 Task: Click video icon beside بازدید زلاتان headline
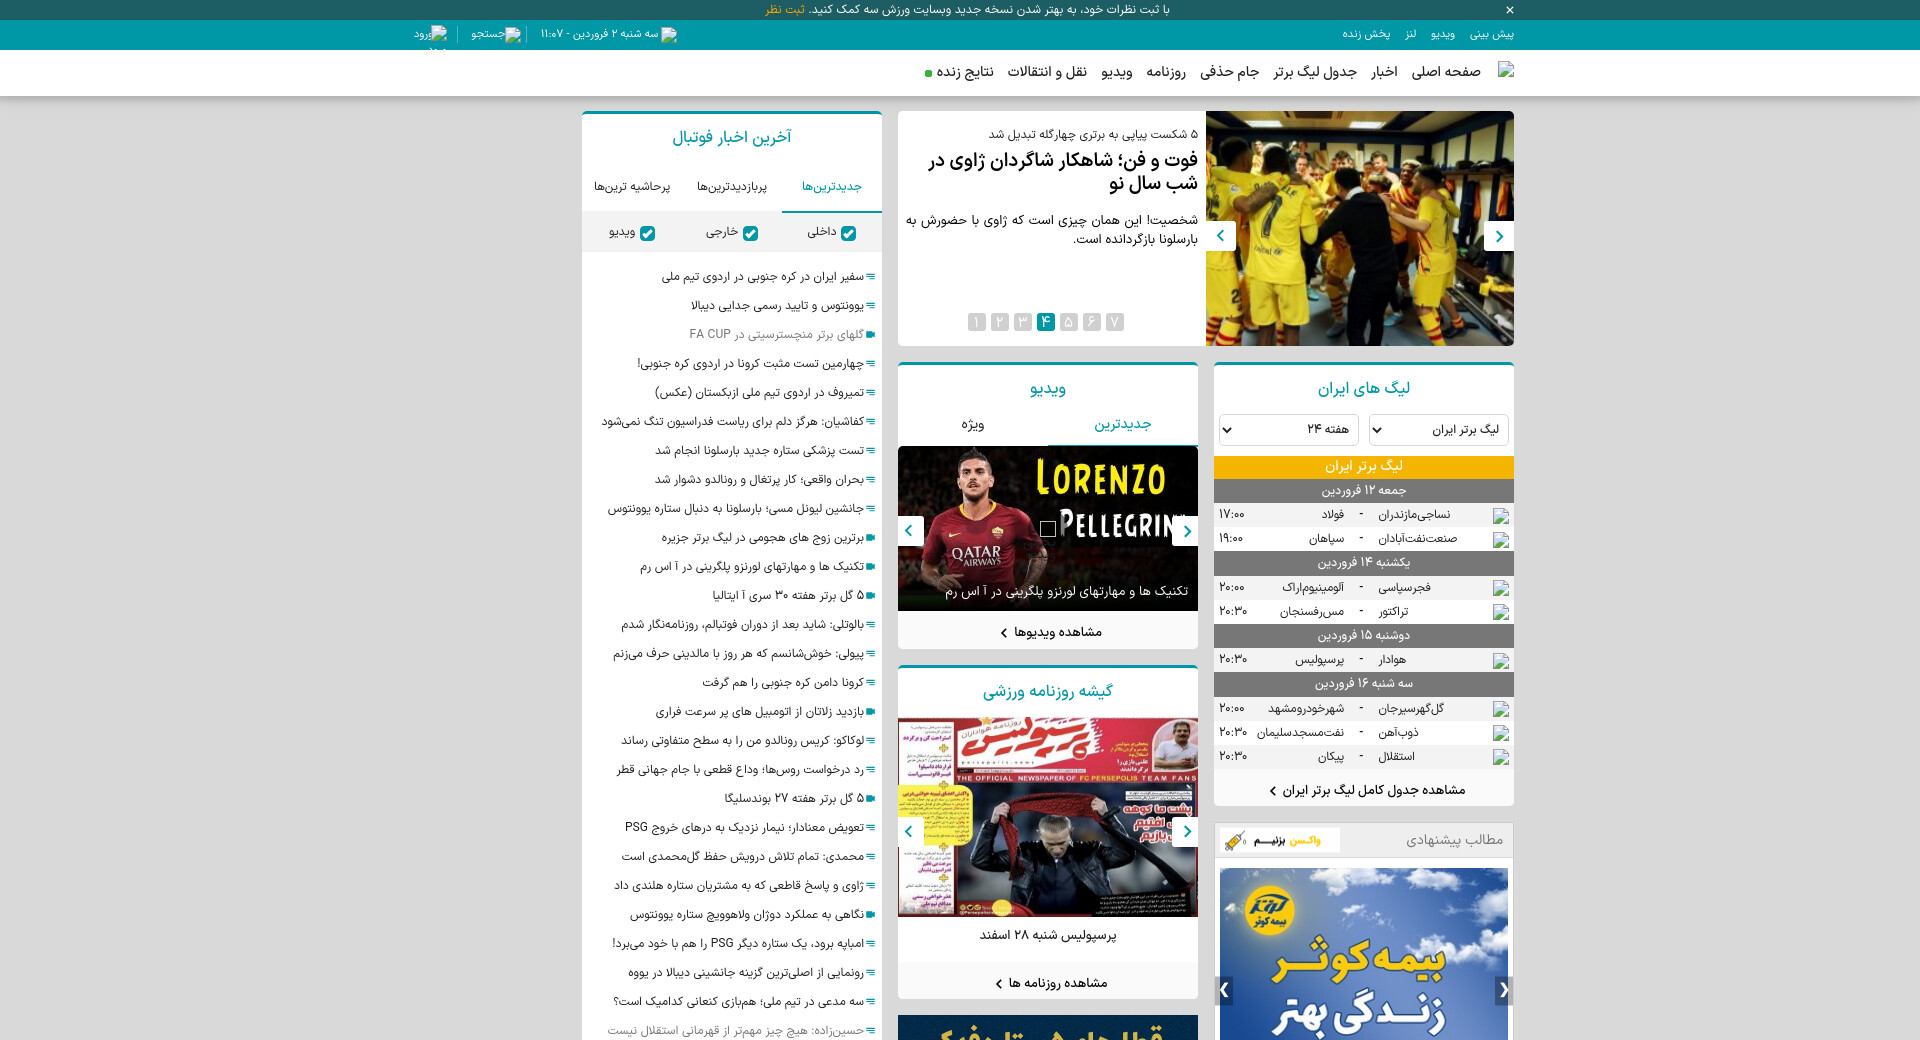point(871,712)
